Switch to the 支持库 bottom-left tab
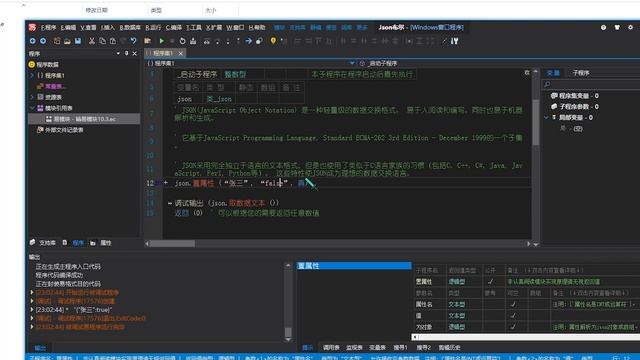Viewport: 640px width, 360px height. (43, 243)
